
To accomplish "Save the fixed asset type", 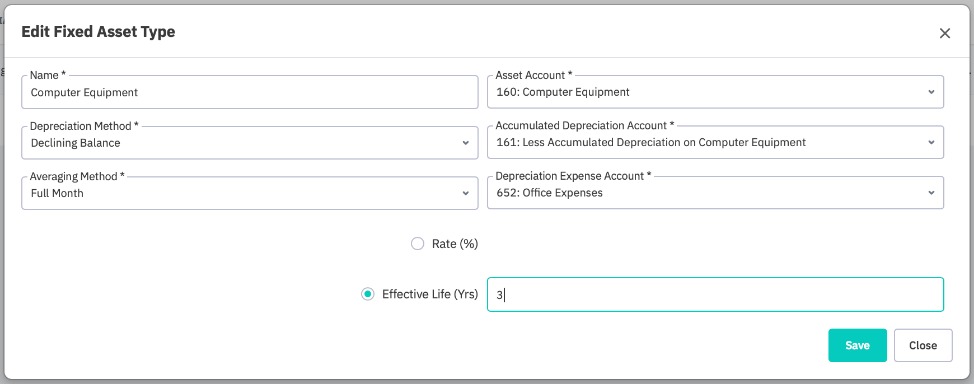I will [x=857, y=345].
